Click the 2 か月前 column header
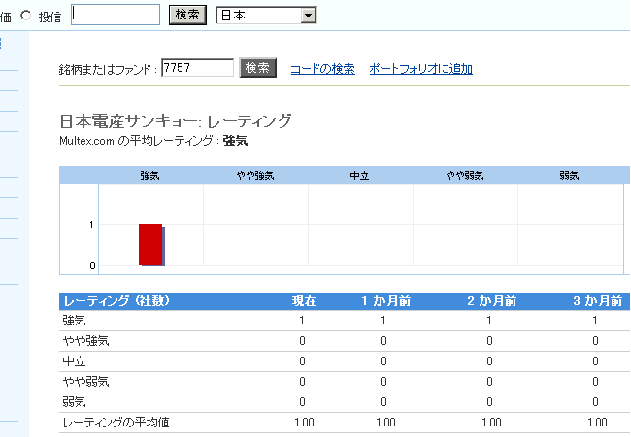This screenshot has width=631, height=437. [492, 301]
